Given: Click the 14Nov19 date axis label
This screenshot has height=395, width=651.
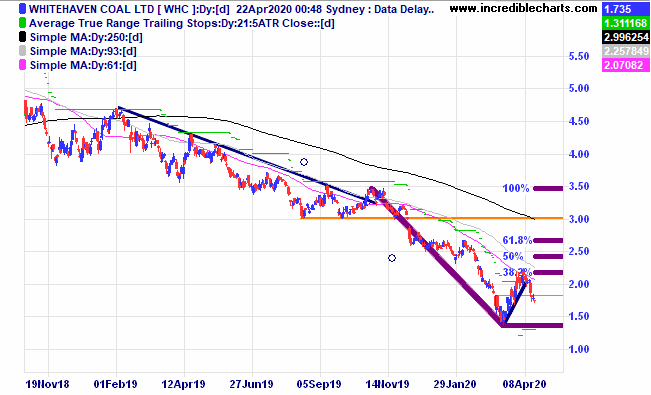Looking at the screenshot, I should click(387, 384).
